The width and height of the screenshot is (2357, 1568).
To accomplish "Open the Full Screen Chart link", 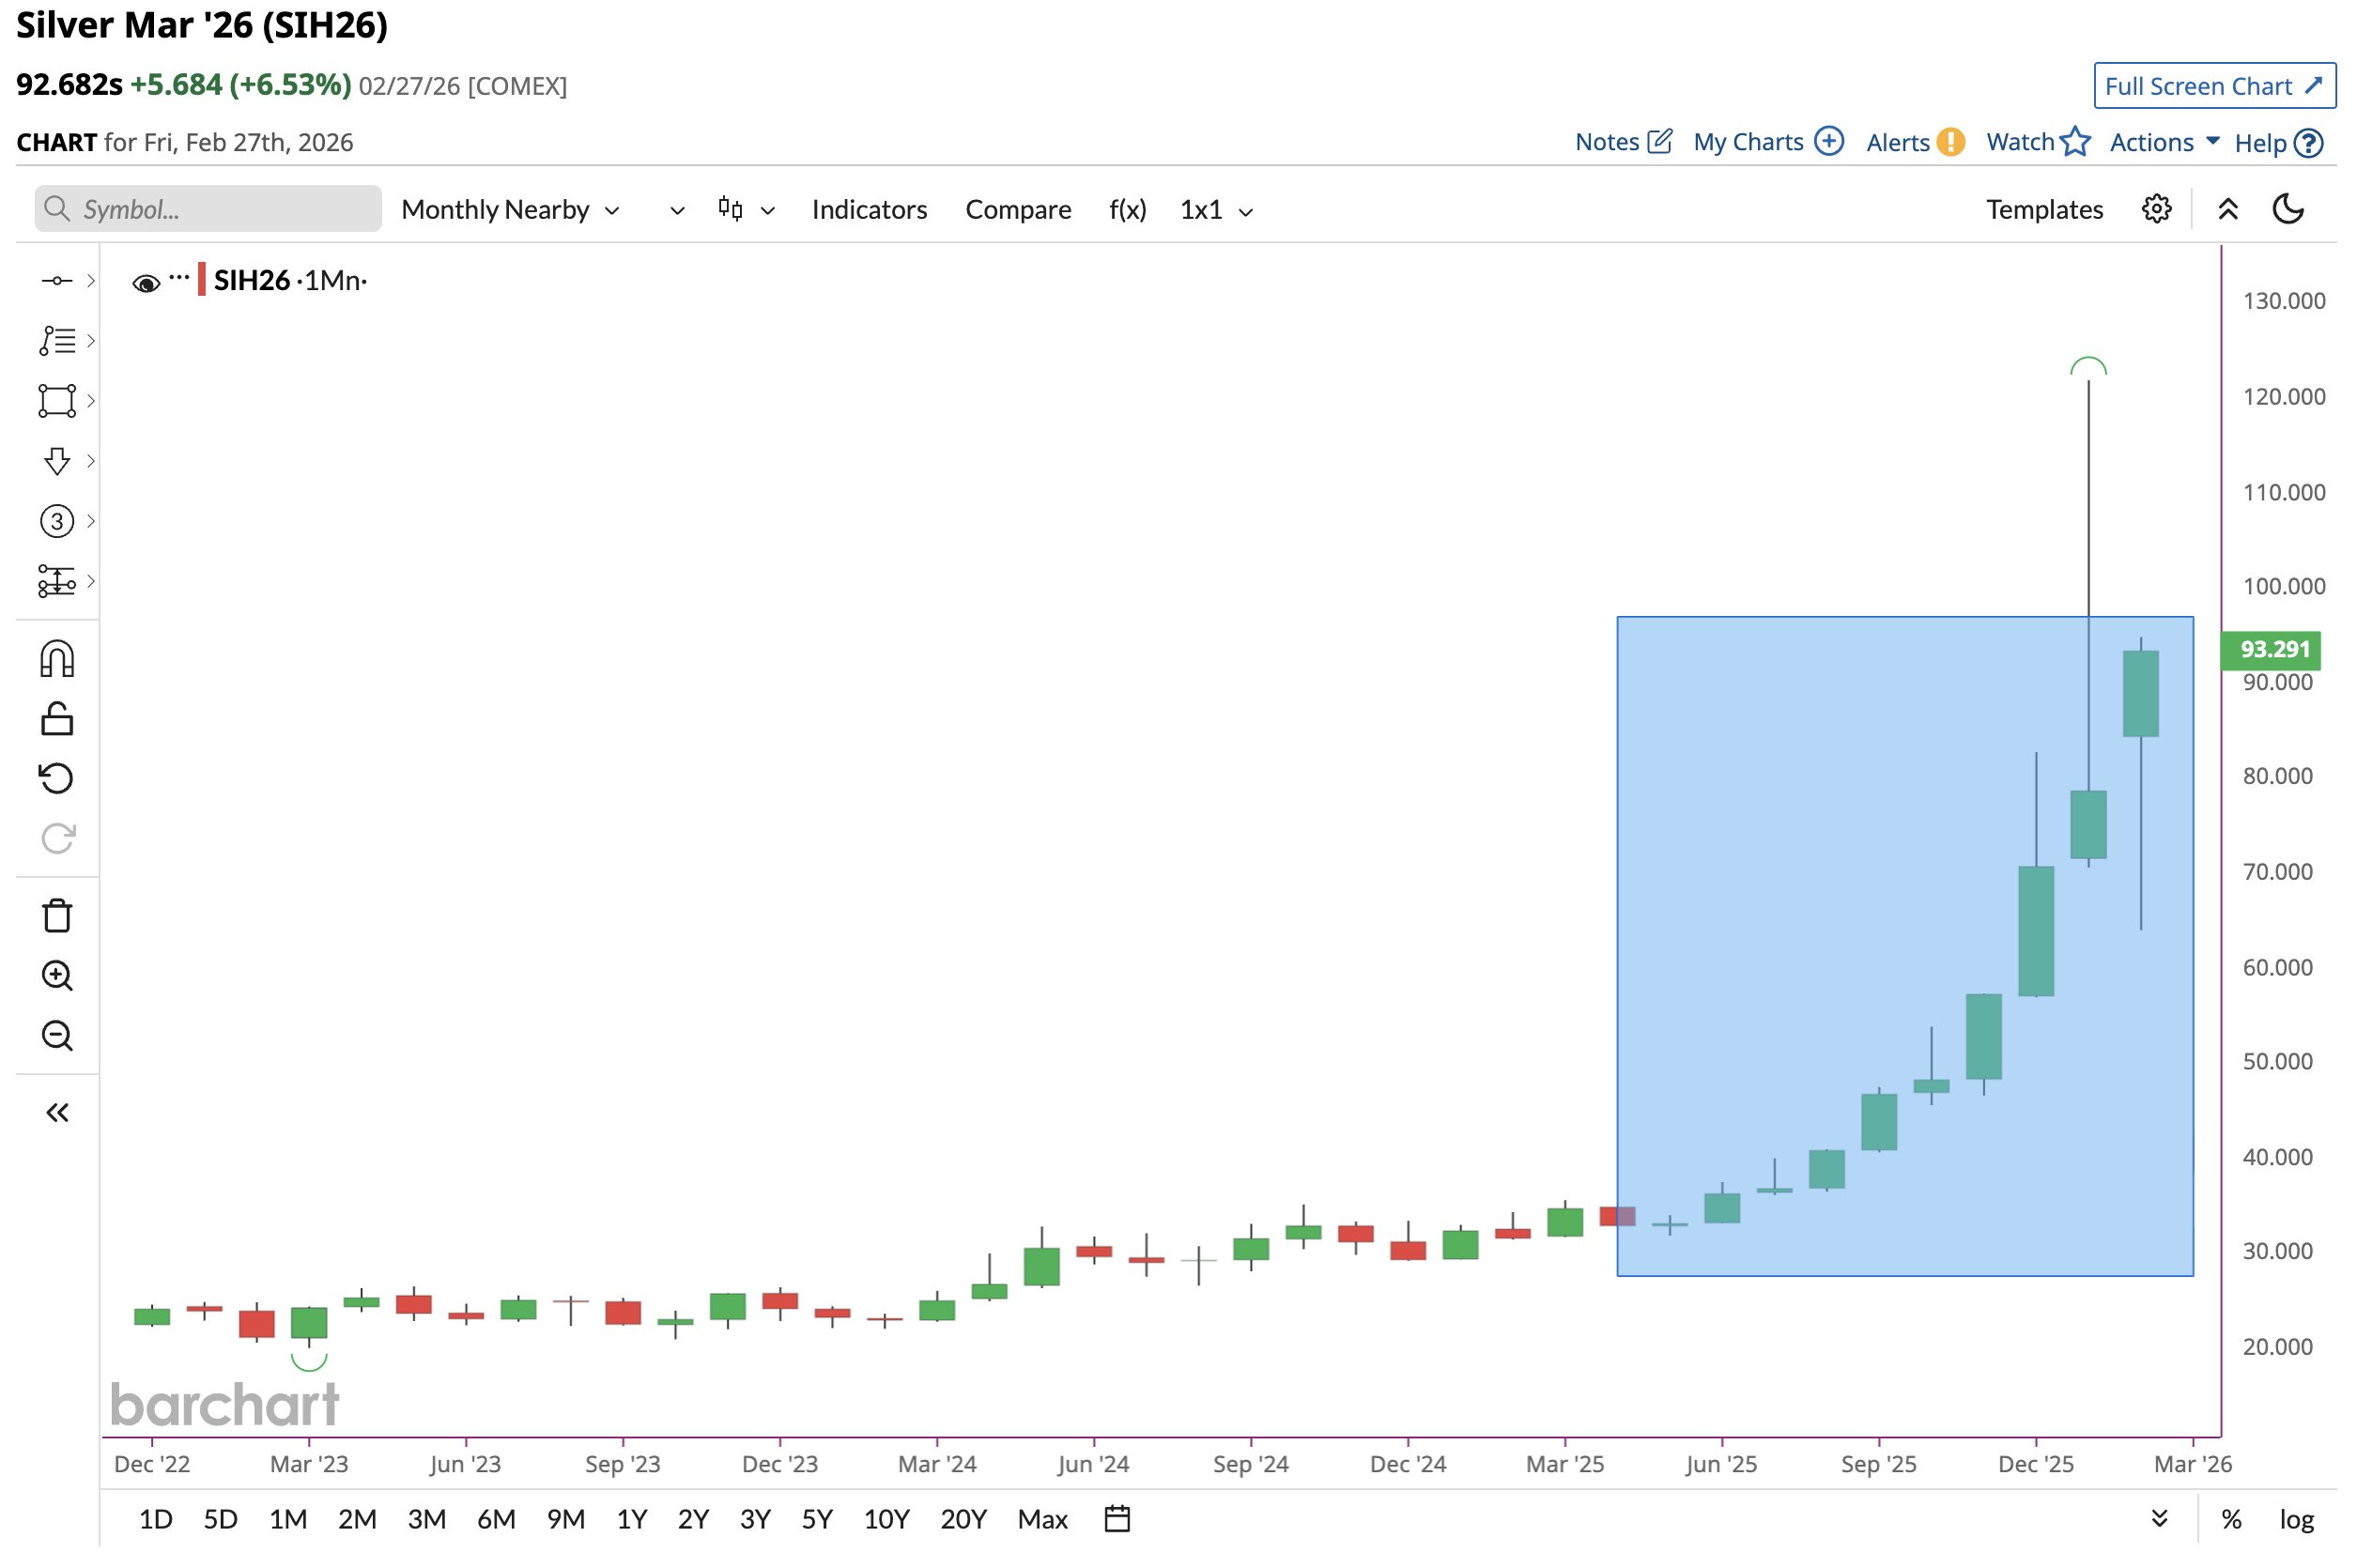I will (x=2213, y=86).
